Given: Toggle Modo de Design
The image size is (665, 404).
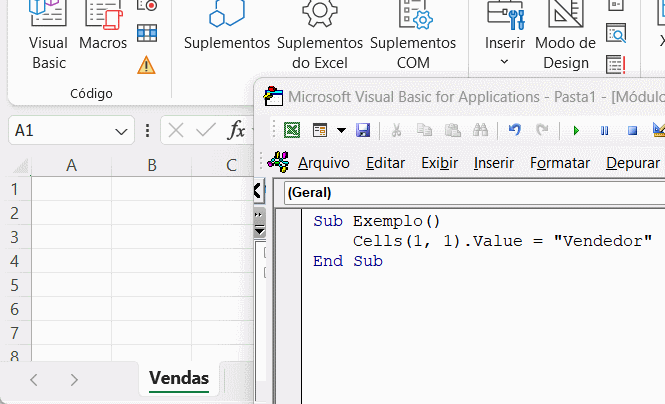Looking at the screenshot, I should [565, 38].
